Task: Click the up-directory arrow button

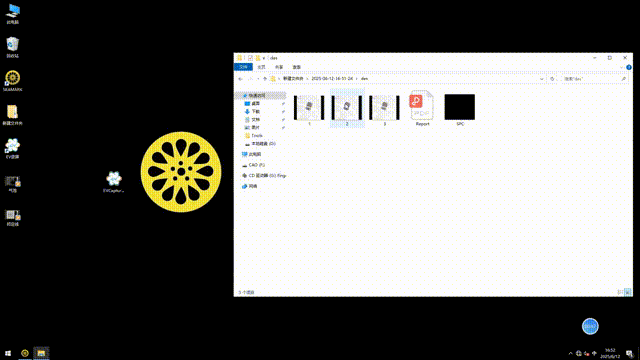Action: pyautogui.click(x=265, y=79)
